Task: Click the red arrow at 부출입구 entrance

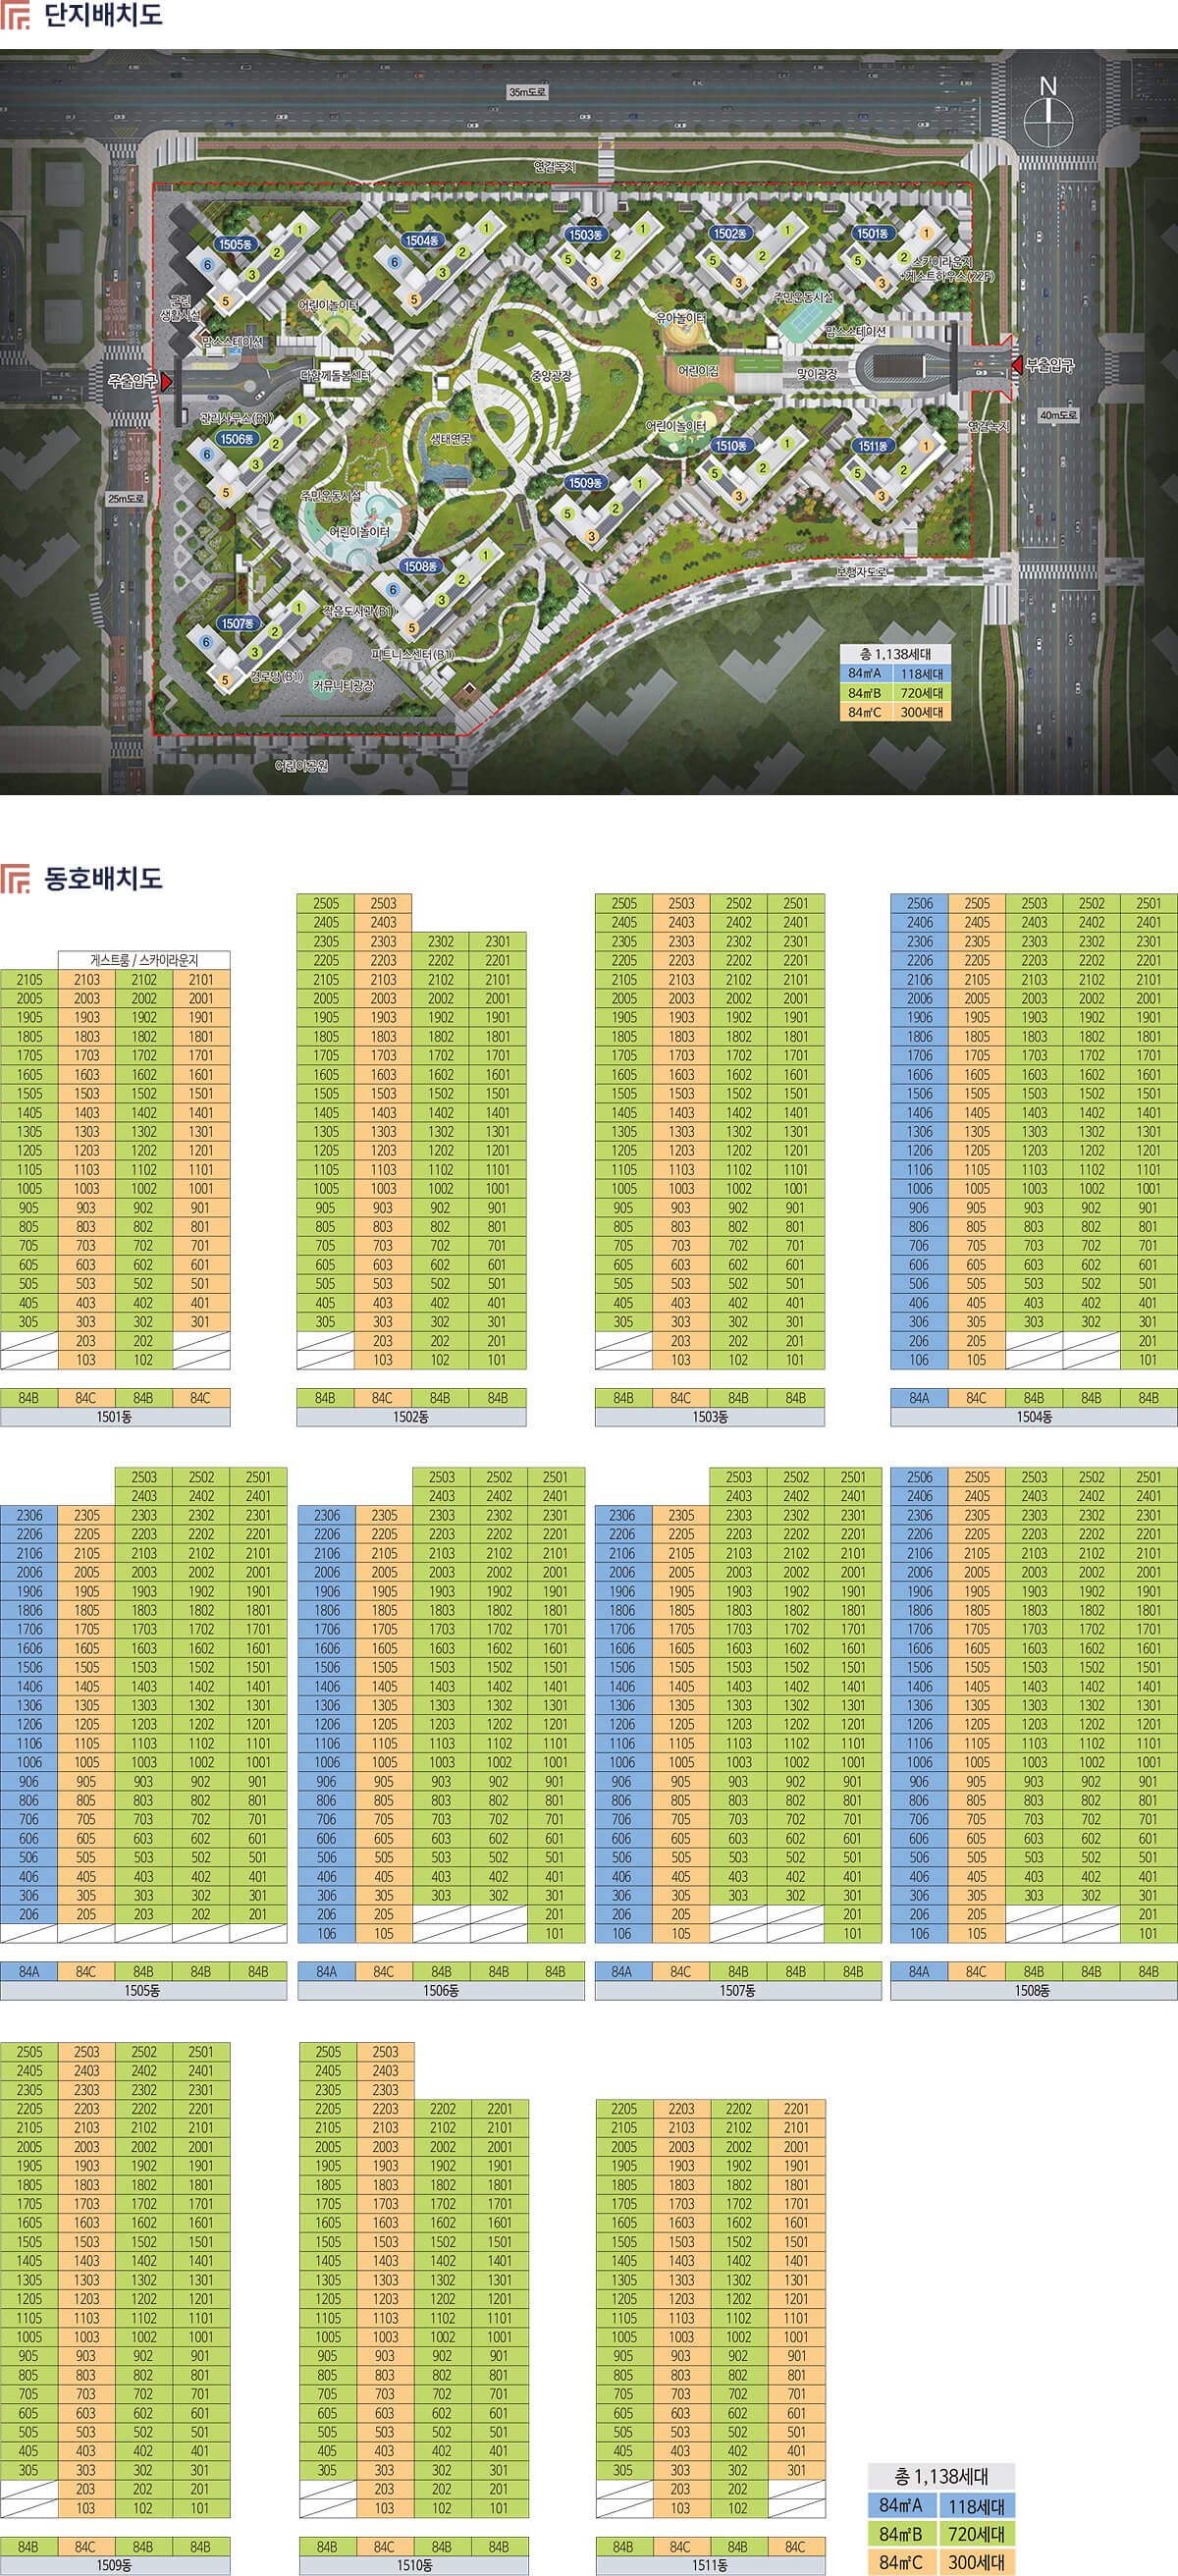Action: [1017, 365]
